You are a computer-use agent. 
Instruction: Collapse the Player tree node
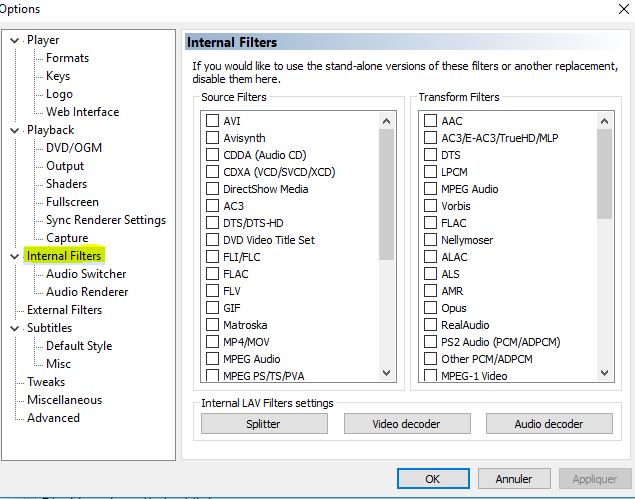[15, 41]
